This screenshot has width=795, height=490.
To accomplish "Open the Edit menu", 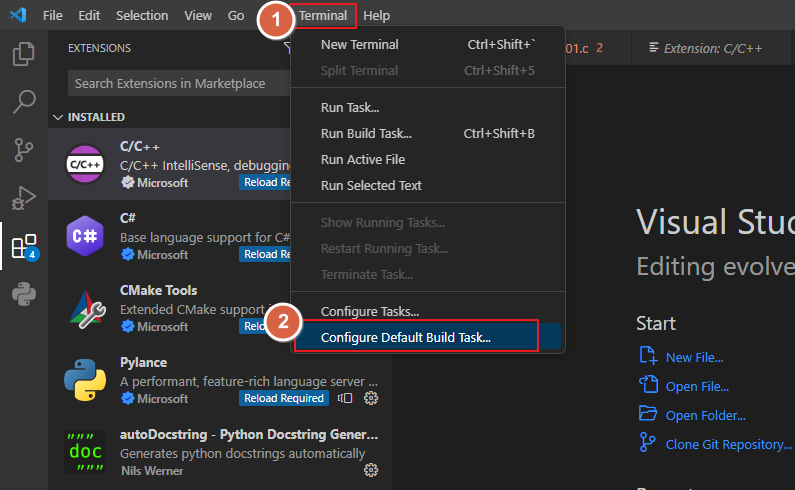I will 89,16.
